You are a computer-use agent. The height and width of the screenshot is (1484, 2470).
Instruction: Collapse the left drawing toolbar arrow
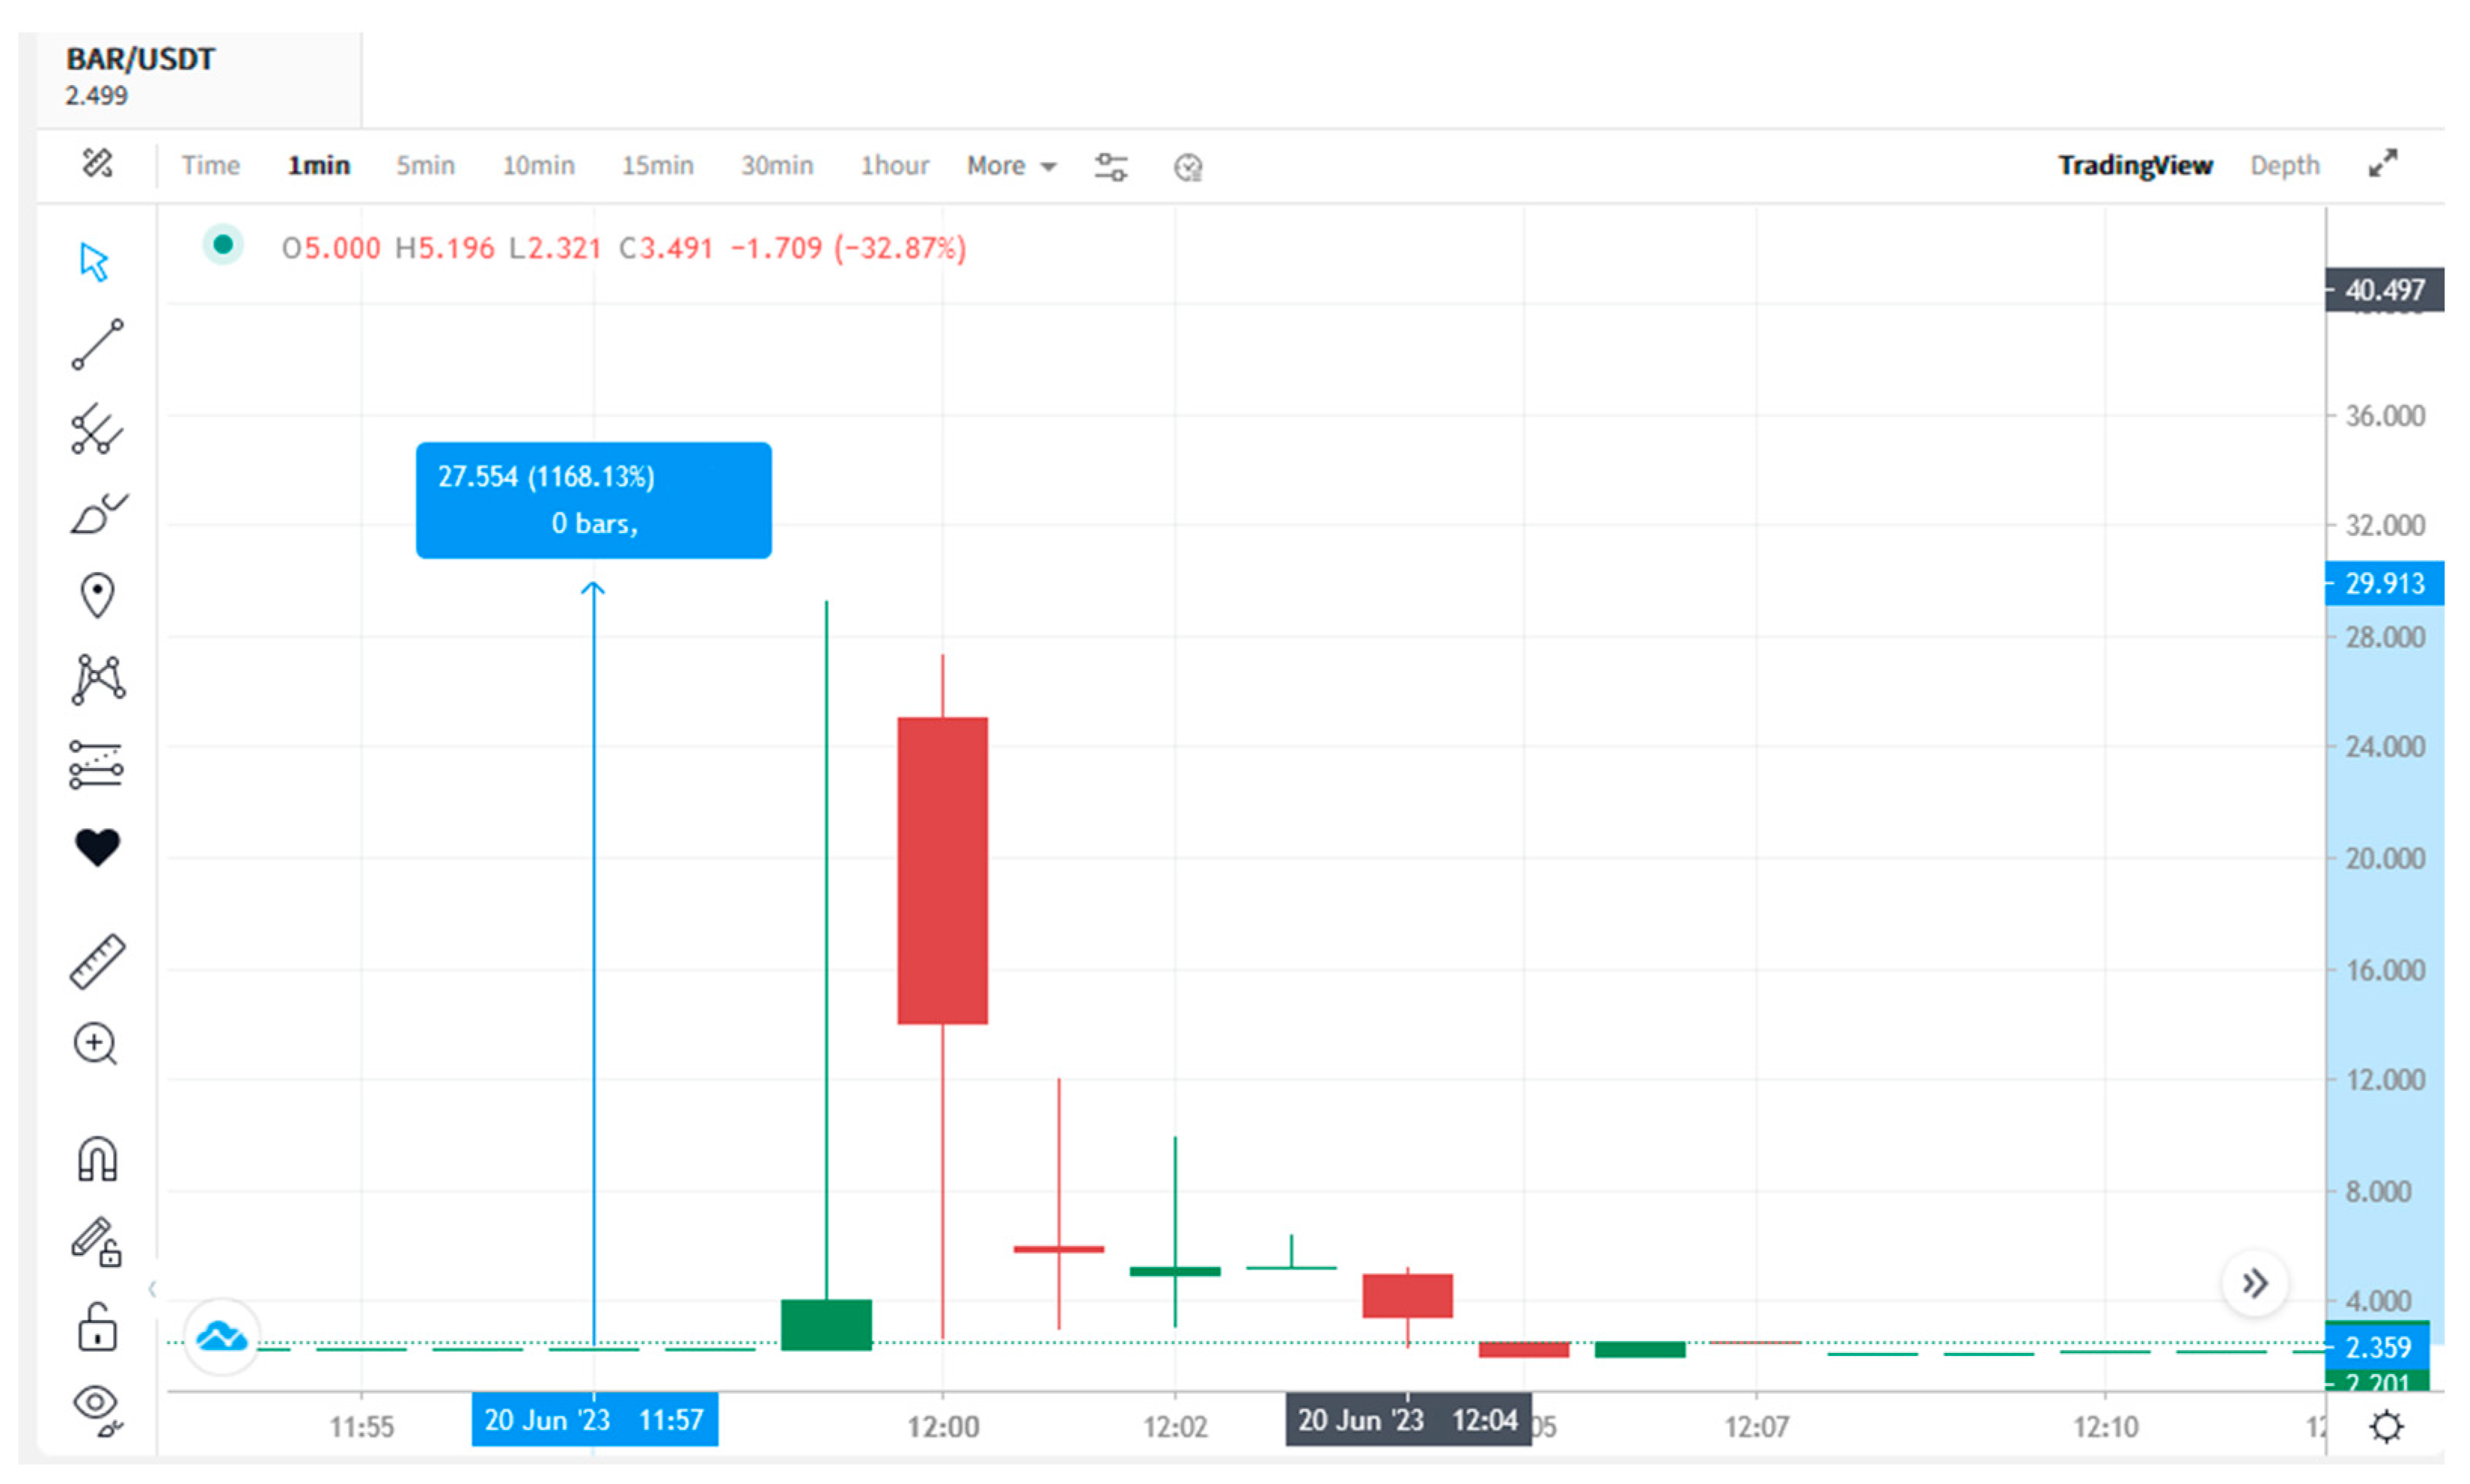pos(152,1289)
